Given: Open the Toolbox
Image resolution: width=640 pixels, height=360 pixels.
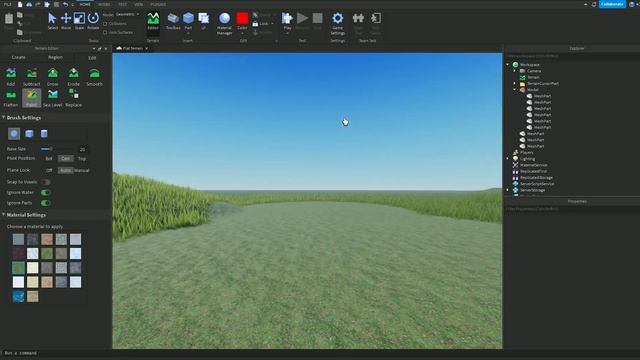Looking at the screenshot, I should coord(173,21).
